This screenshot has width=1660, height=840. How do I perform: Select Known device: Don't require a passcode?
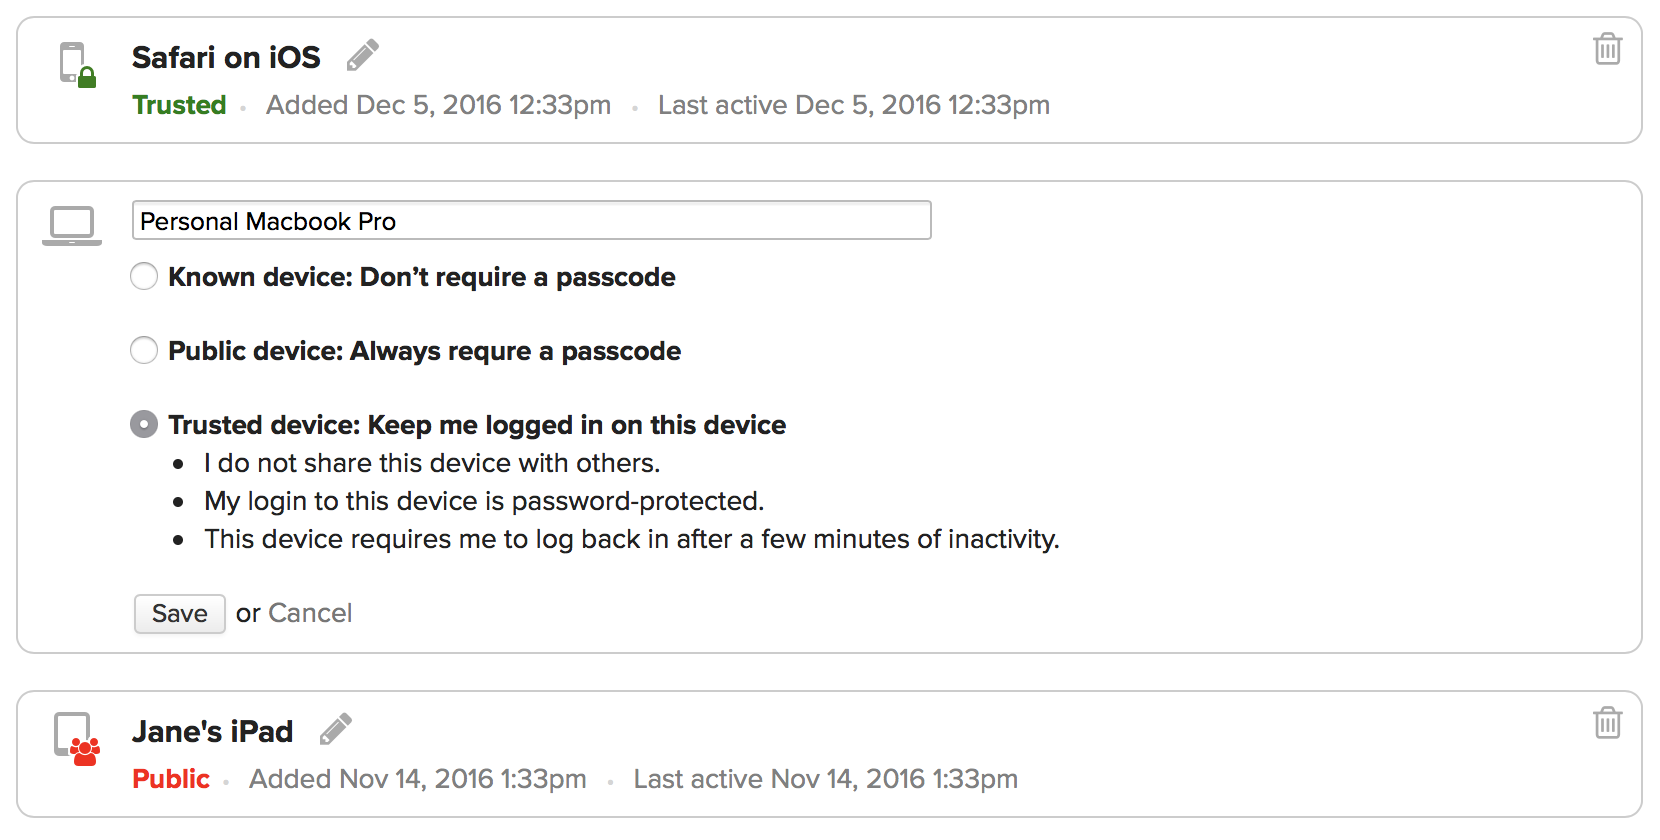144,276
